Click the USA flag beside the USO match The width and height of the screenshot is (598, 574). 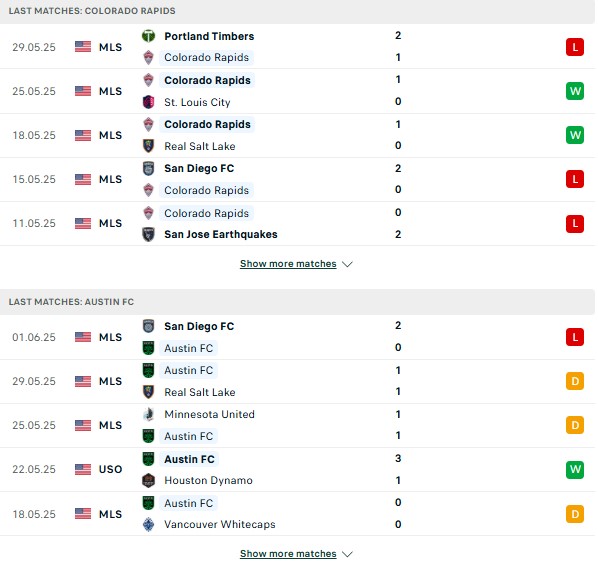83,469
